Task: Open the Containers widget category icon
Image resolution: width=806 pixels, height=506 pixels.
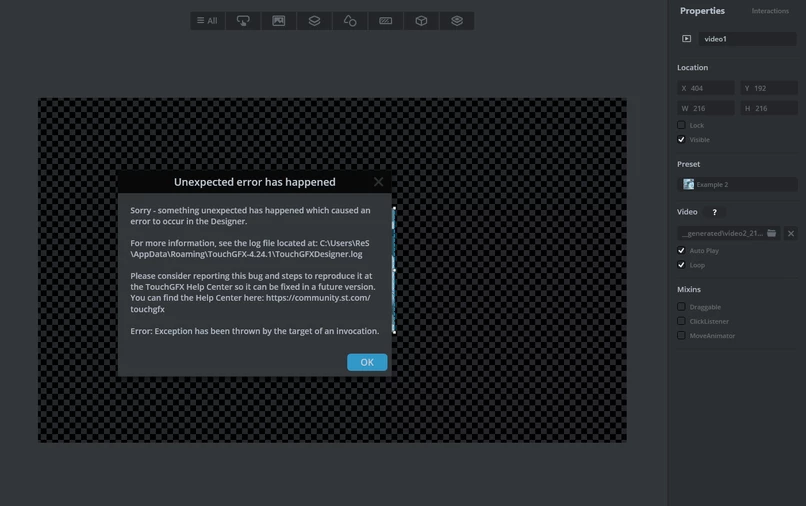Action: point(314,21)
